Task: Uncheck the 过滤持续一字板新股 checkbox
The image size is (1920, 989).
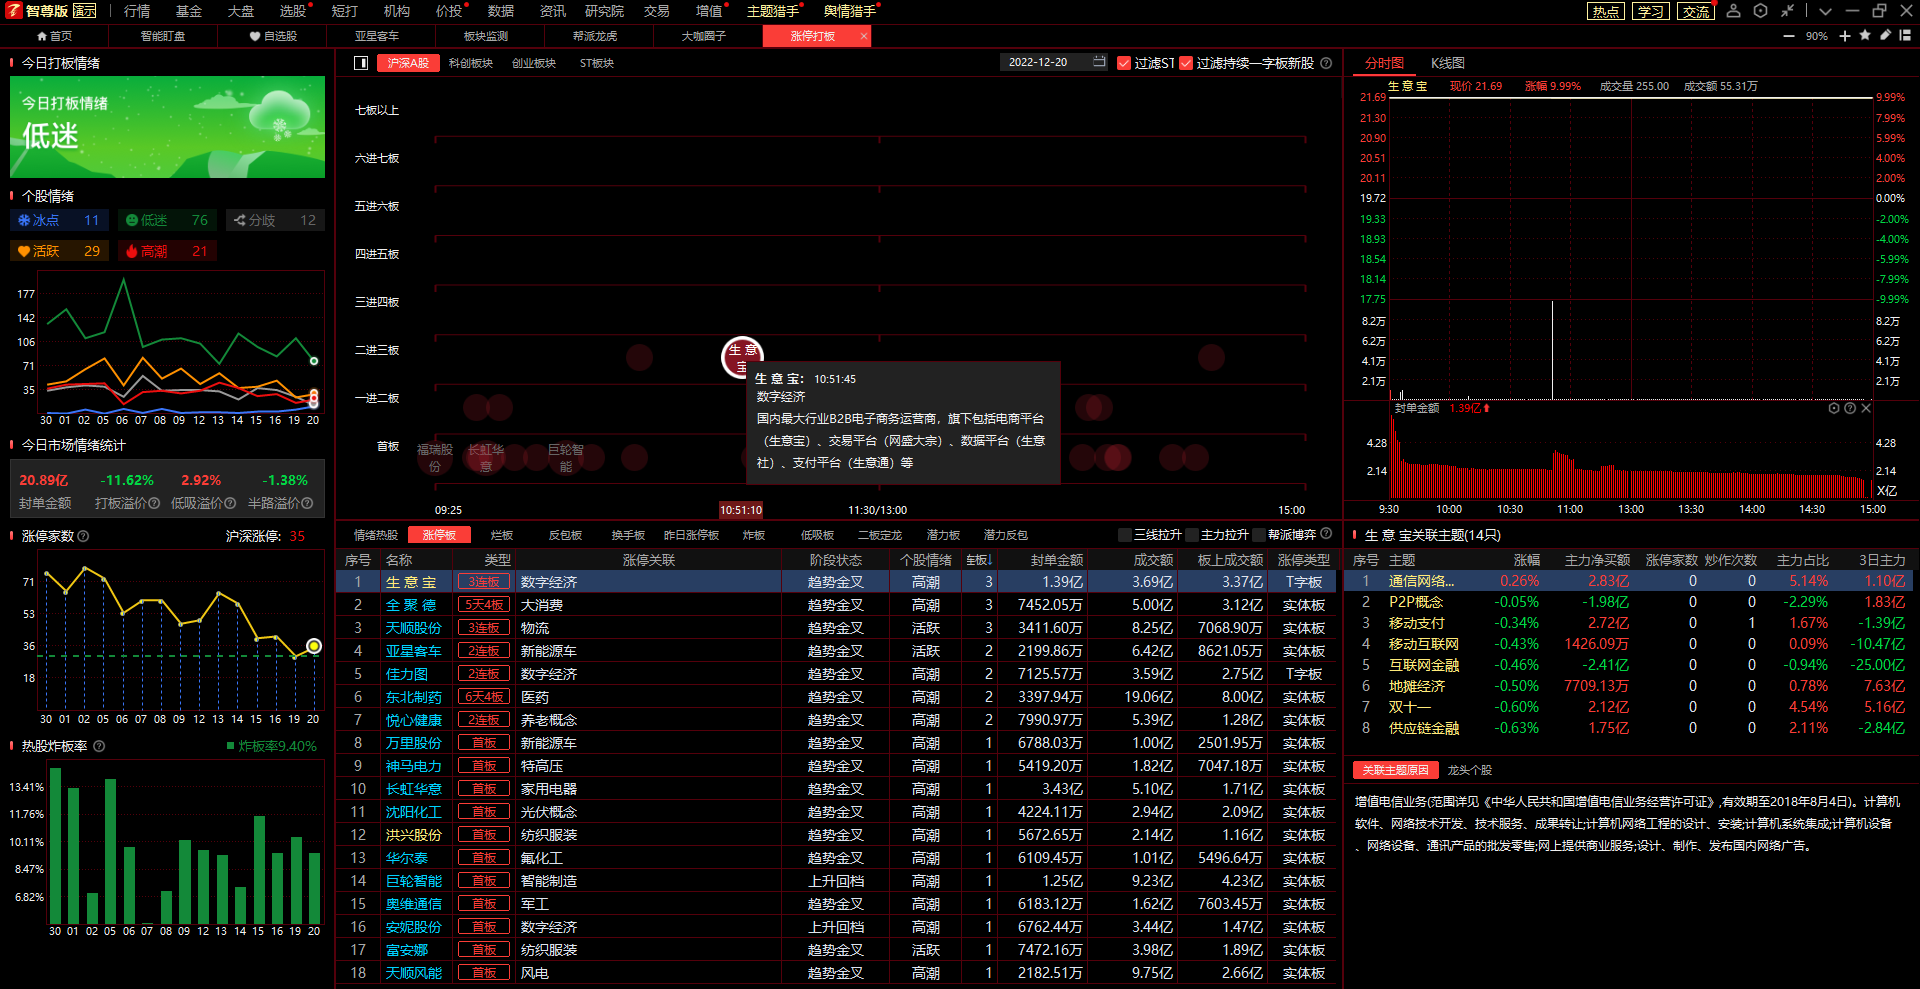Action: coord(1186,63)
